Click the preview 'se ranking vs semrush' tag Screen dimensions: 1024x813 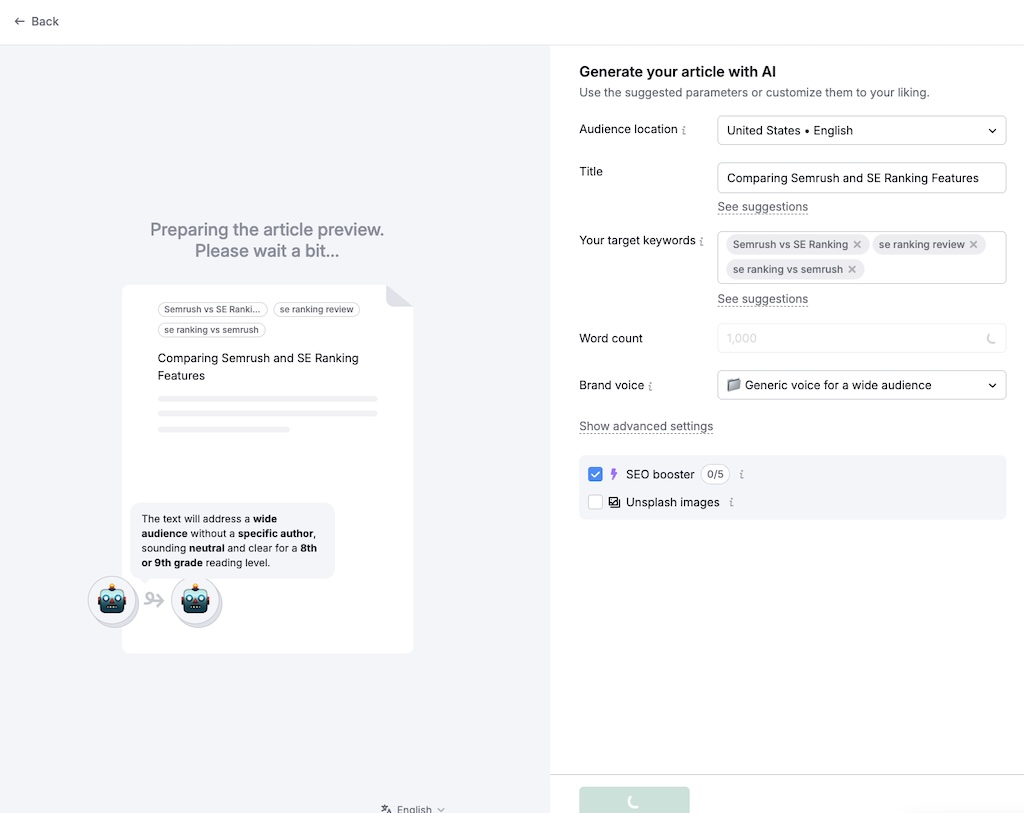click(211, 330)
